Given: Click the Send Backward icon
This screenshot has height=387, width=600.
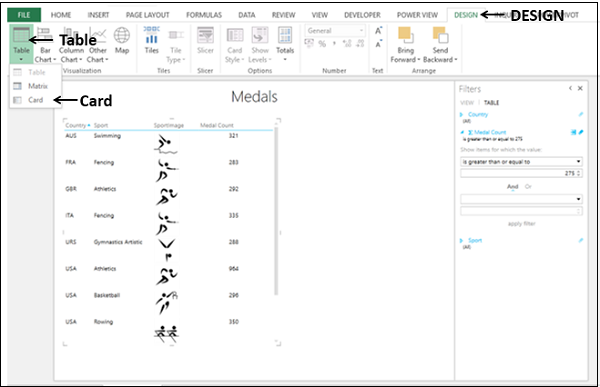Looking at the screenshot, I should pyautogui.click(x=440, y=45).
